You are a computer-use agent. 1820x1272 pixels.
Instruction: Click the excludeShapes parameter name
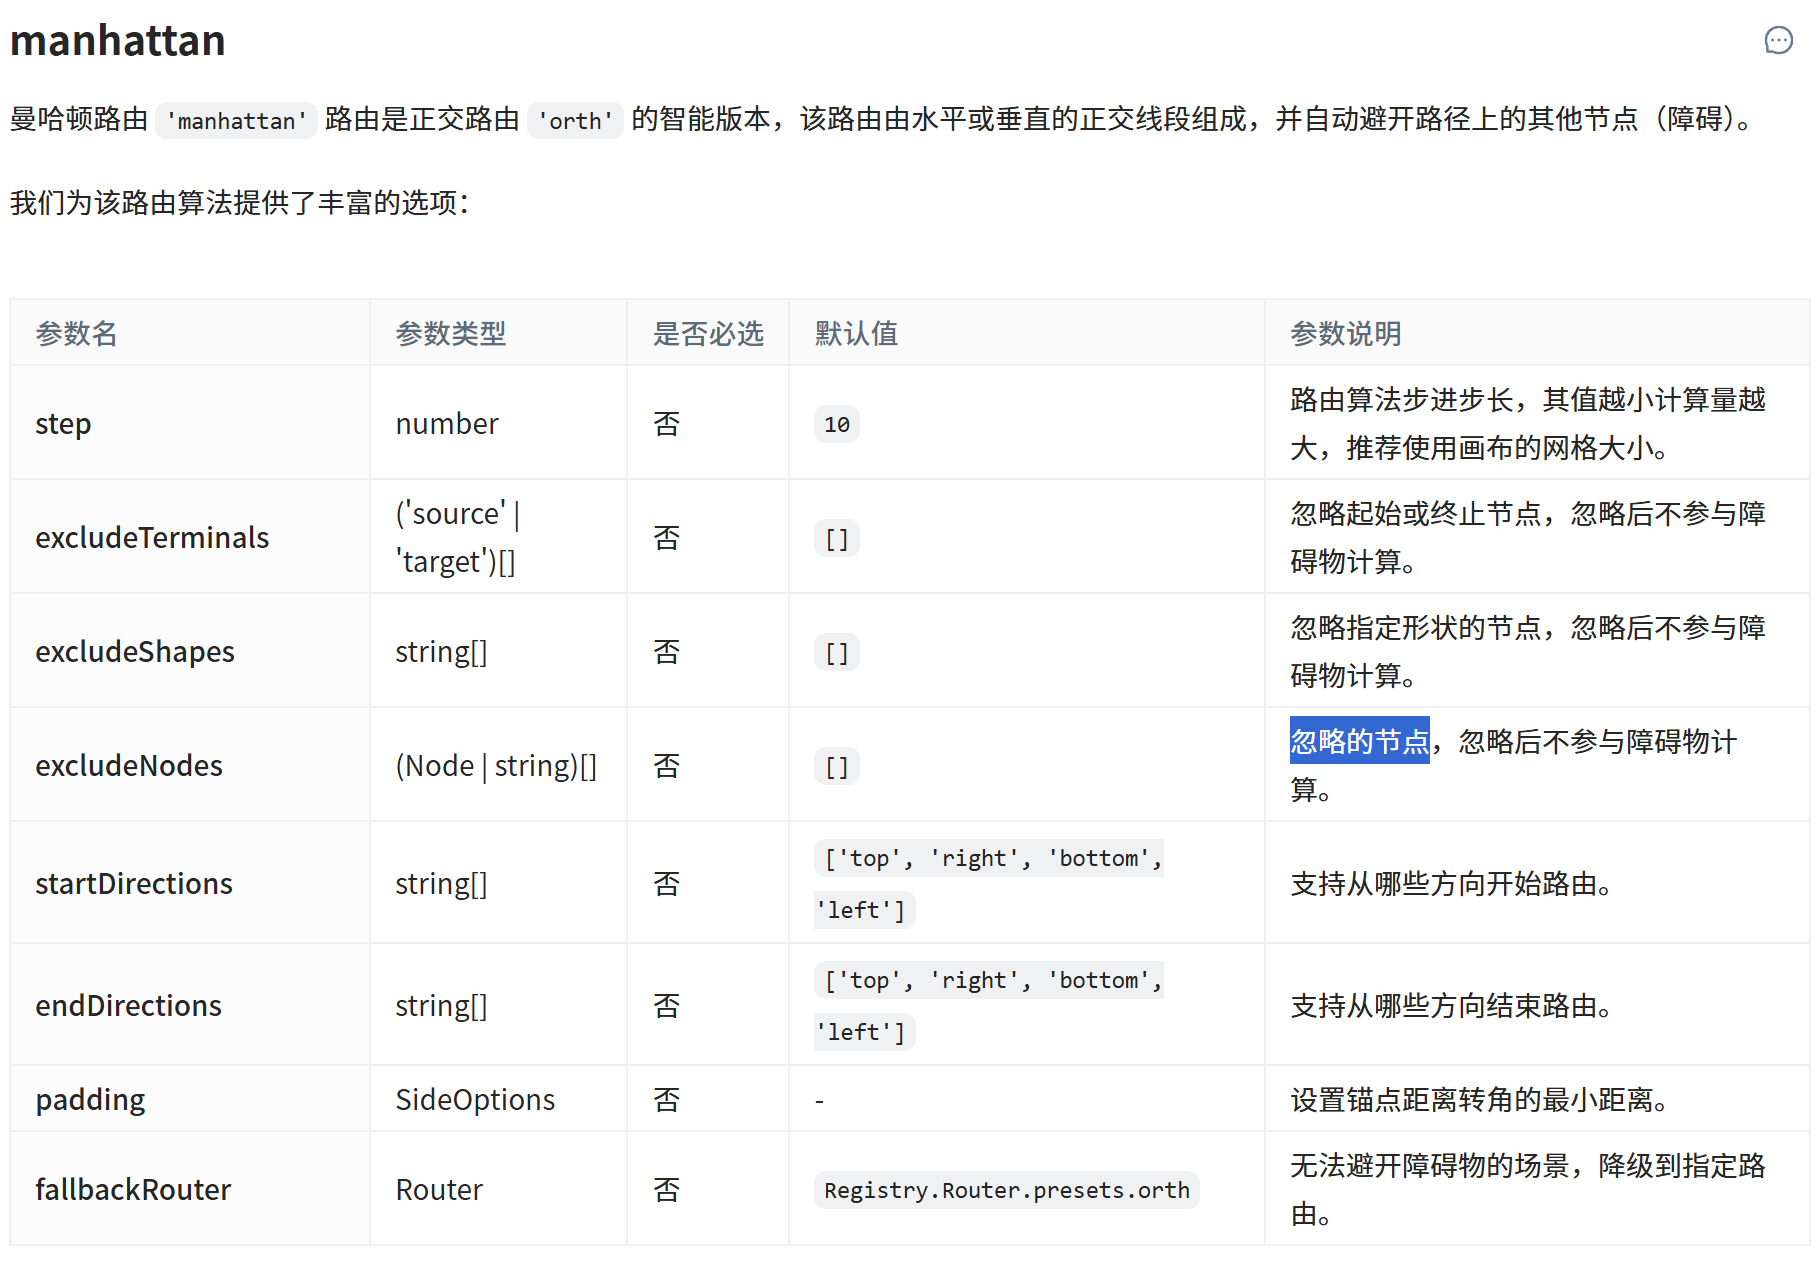pos(135,652)
